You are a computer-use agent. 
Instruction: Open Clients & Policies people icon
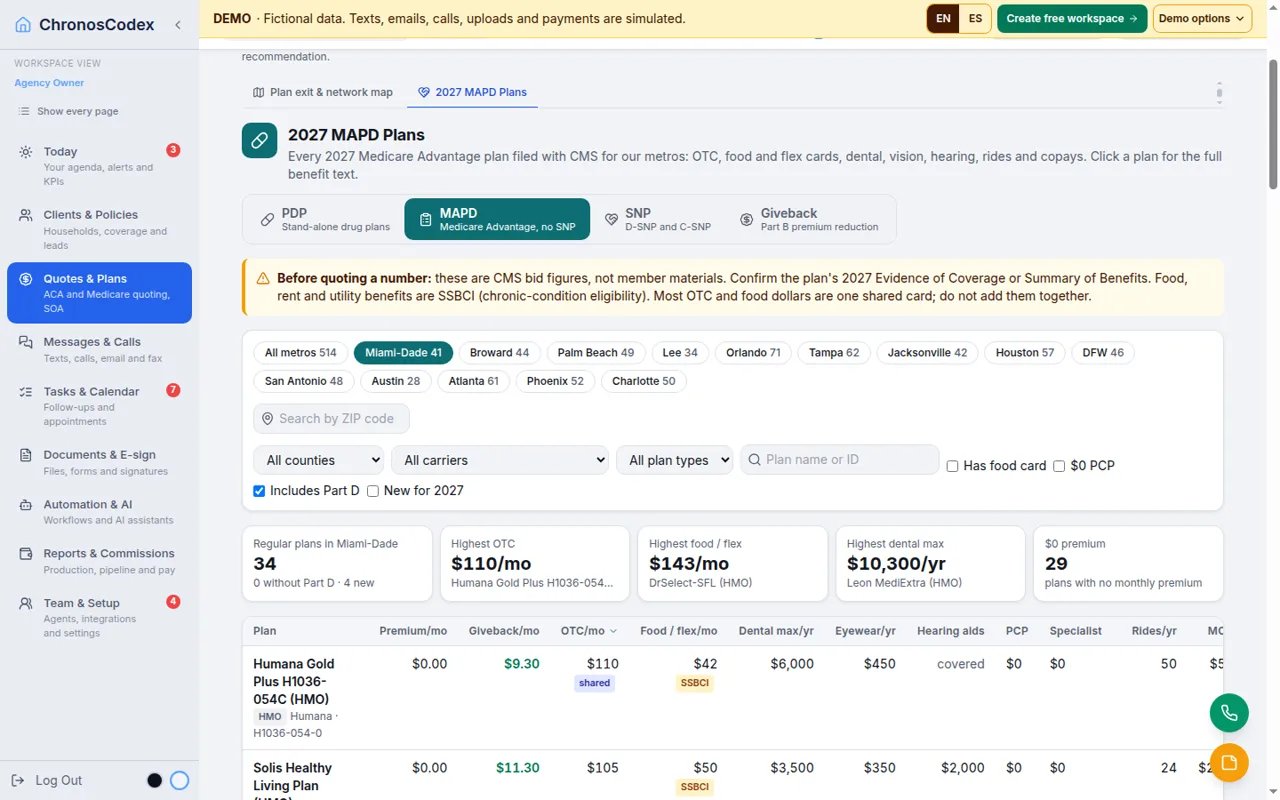26,215
